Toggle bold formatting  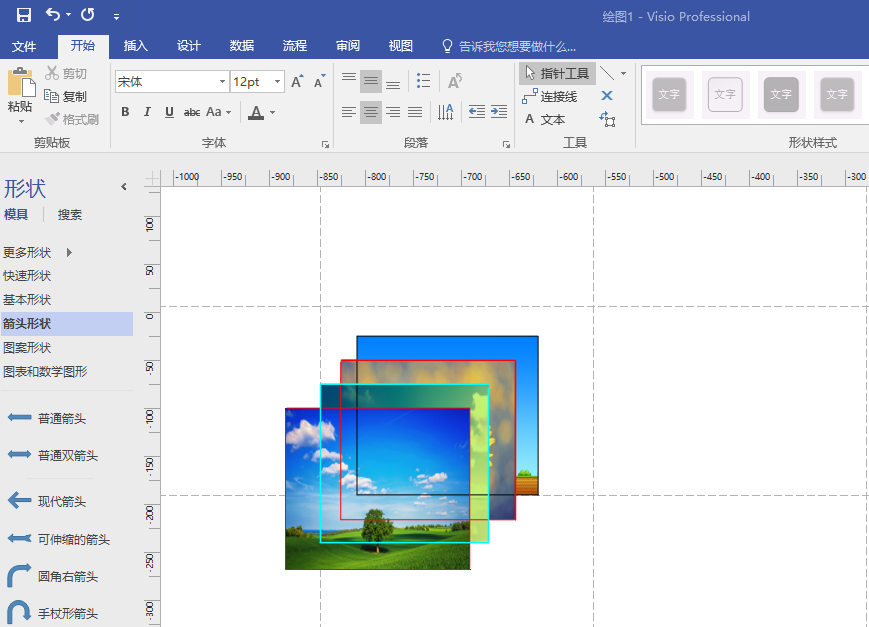coord(125,112)
